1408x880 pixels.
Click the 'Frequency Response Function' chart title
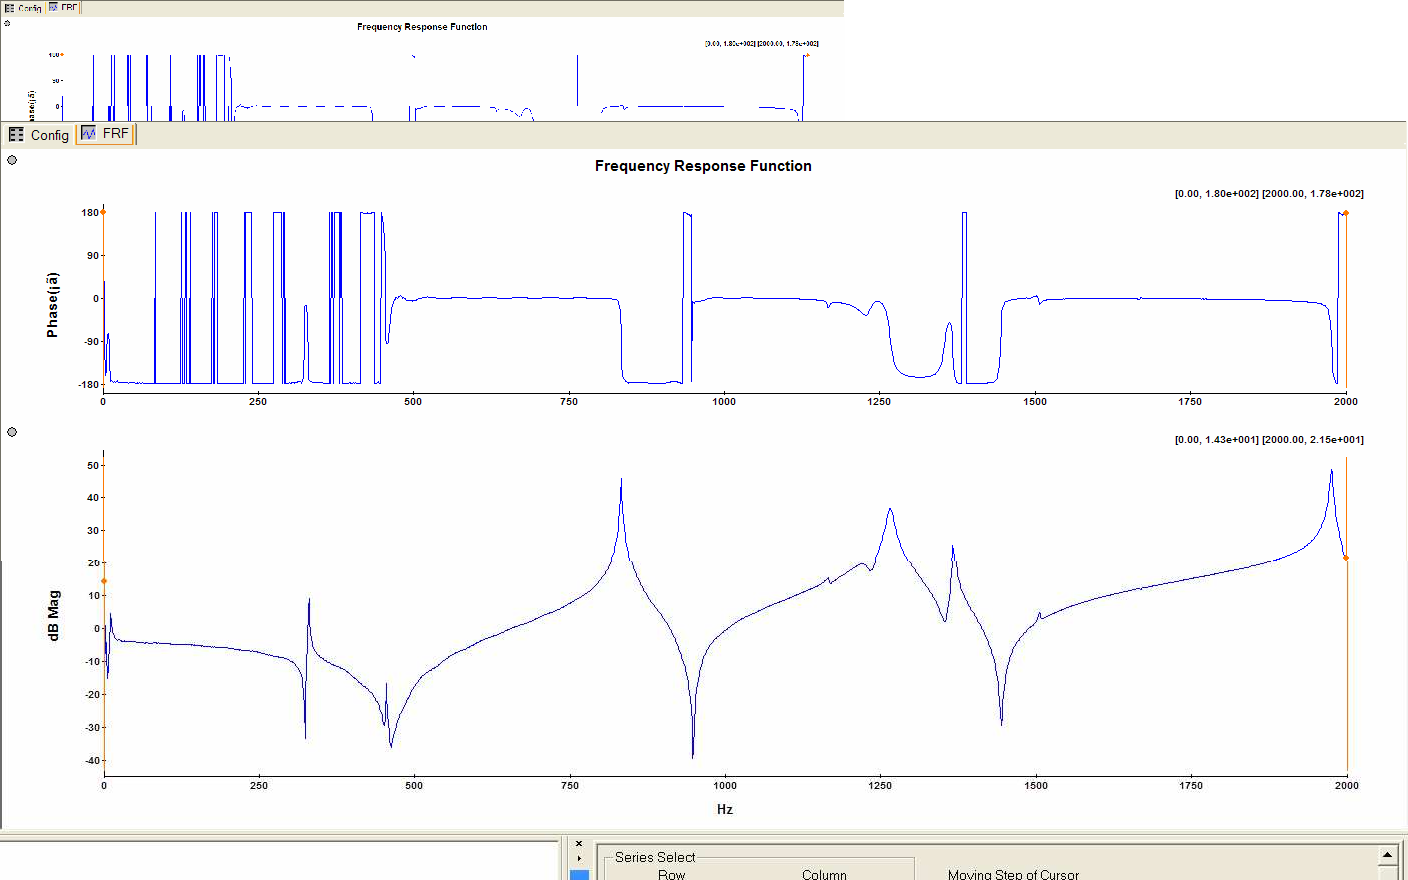[x=703, y=166]
